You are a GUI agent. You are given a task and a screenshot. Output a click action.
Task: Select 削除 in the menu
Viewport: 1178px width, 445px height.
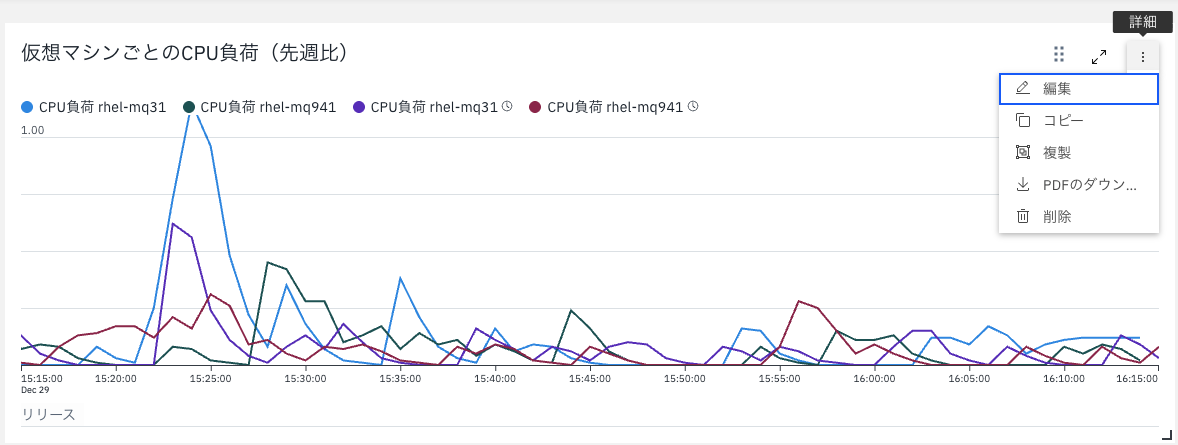click(x=1079, y=216)
